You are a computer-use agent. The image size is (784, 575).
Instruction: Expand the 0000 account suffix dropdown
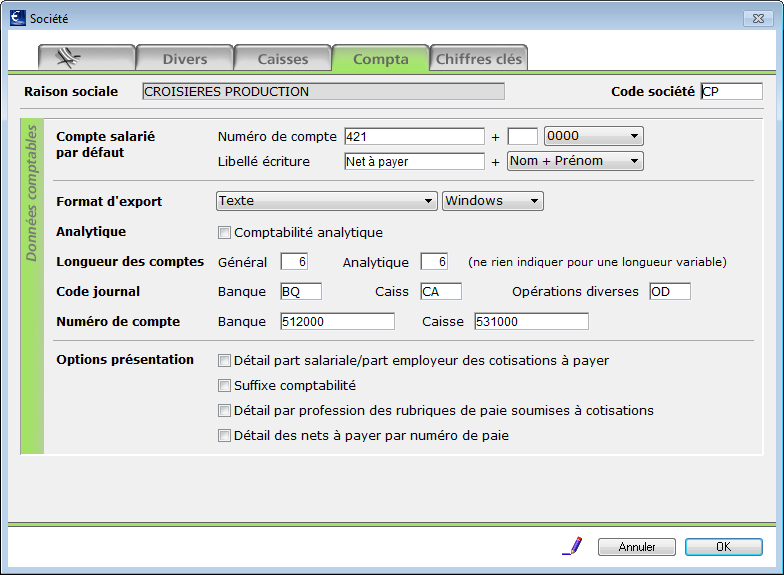click(x=593, y=136)
